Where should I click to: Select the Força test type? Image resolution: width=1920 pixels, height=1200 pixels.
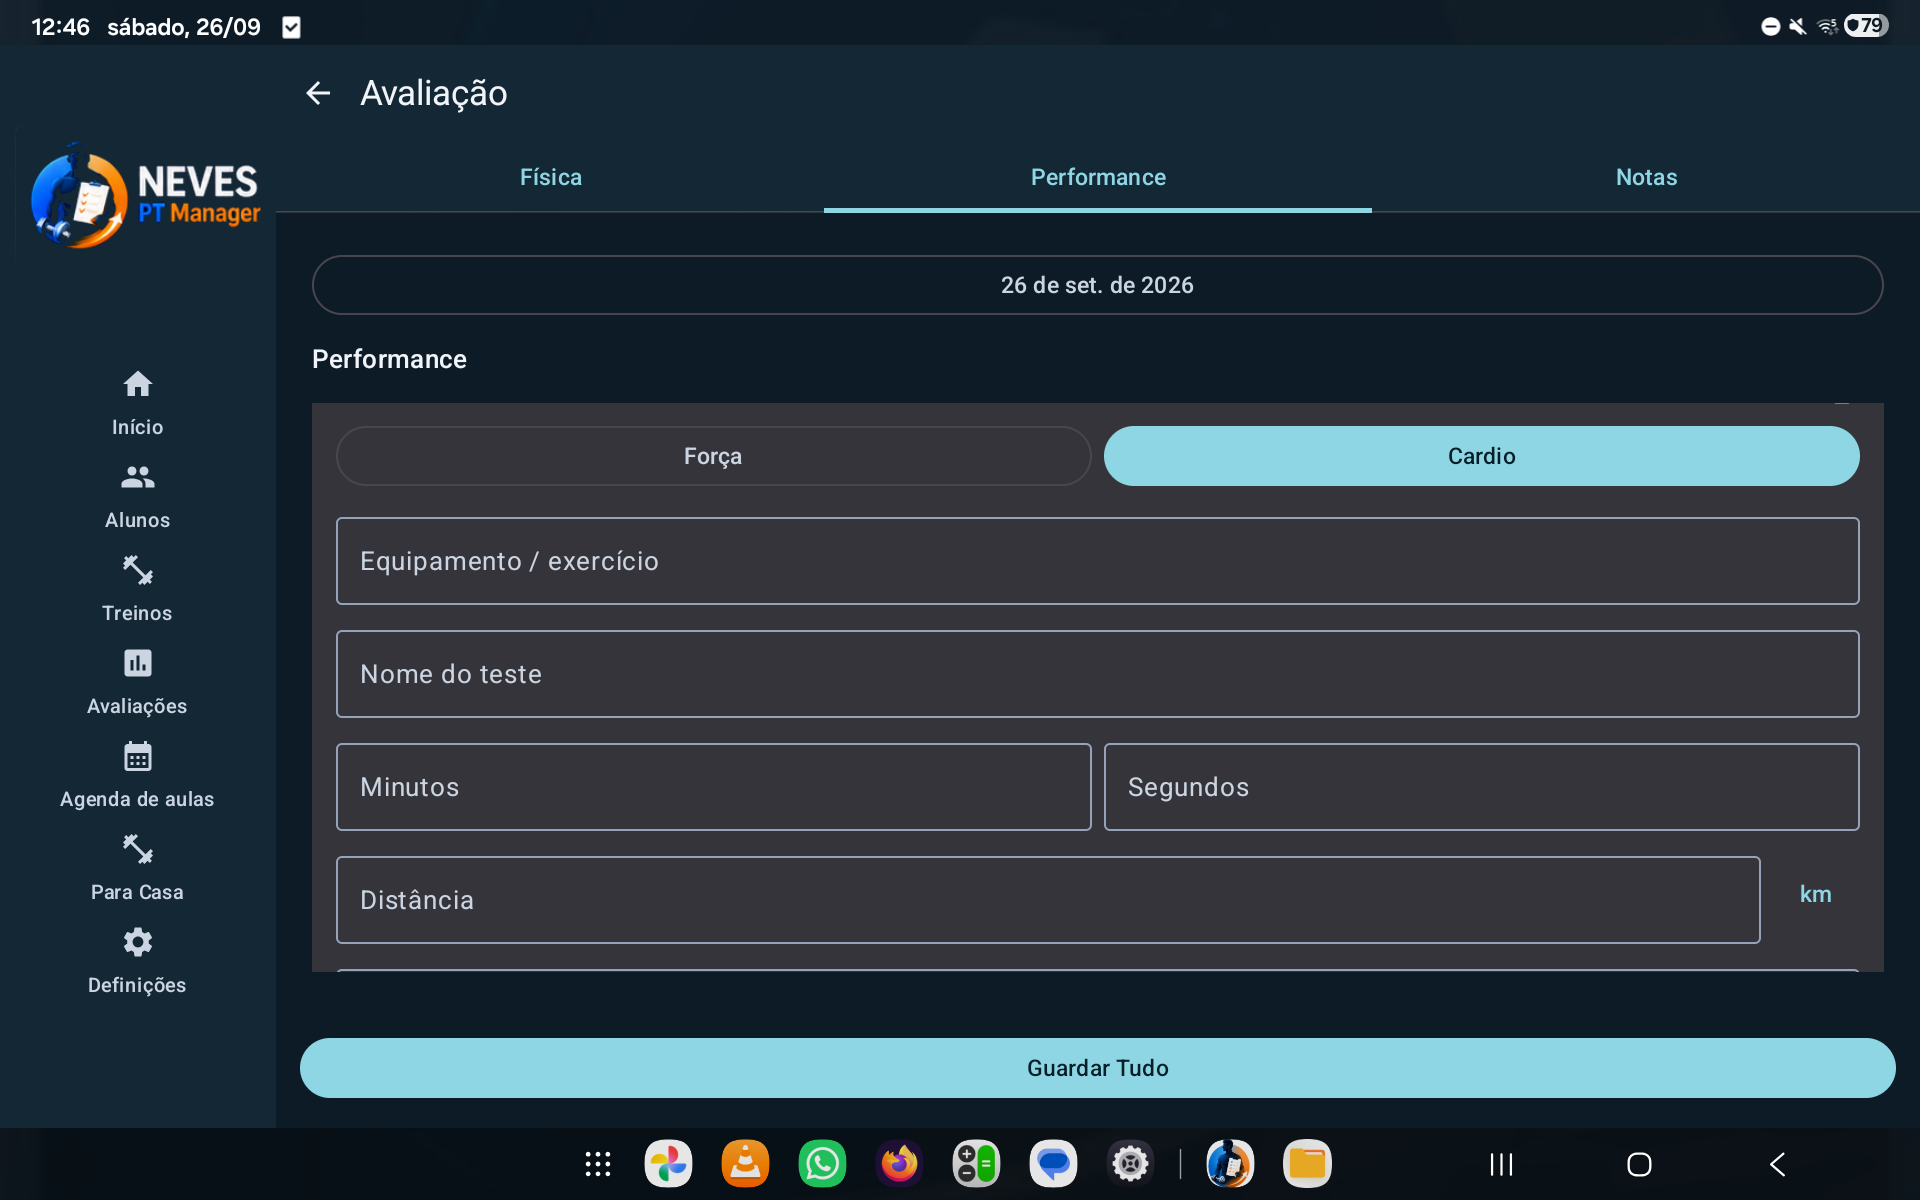(713, 456)
